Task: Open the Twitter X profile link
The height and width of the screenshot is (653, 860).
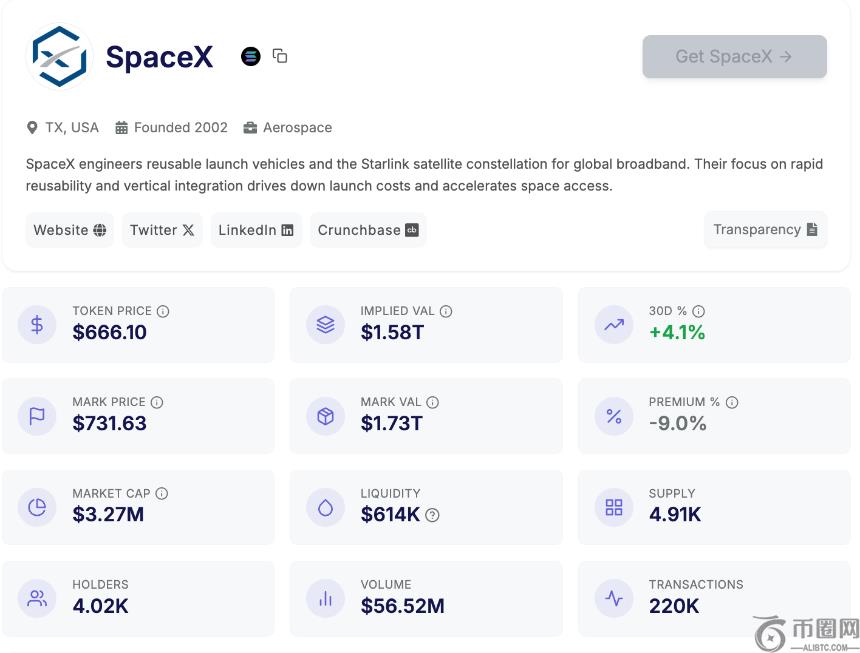Action: pyautogui.click(x=162, y=230)
